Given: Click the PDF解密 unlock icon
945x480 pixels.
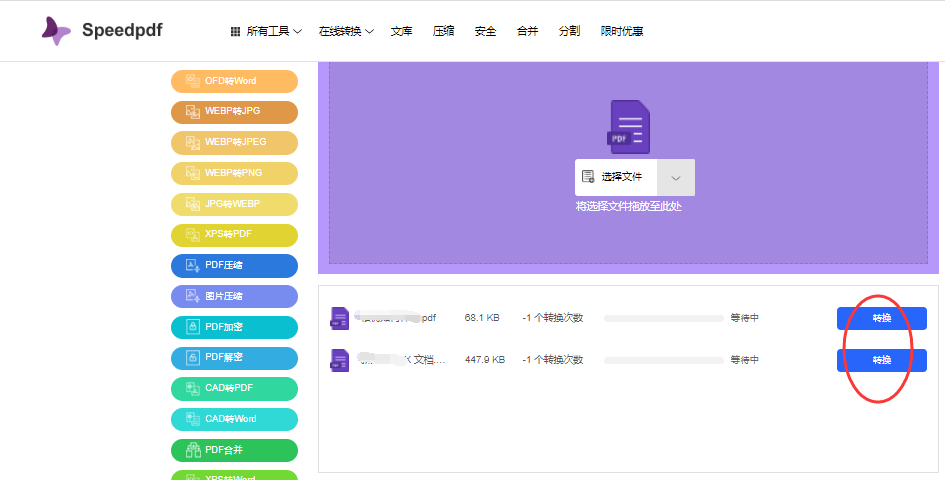Looking at the screenshot, I should coord(192,358).
